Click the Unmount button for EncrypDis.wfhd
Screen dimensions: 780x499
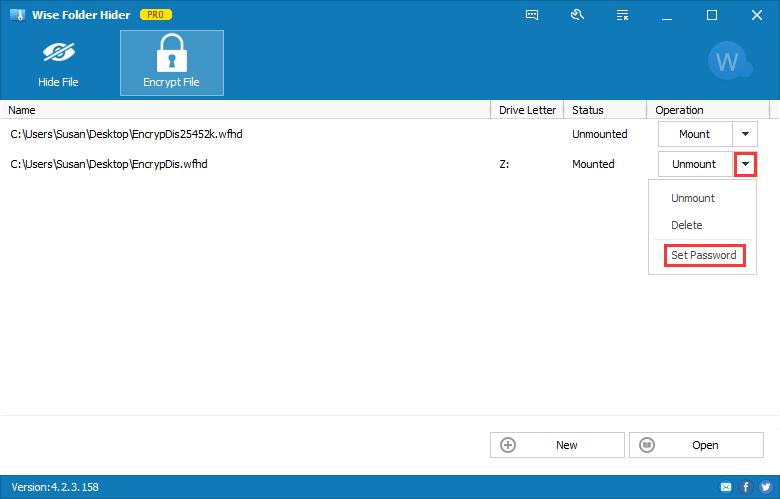[x=695, y=164]
